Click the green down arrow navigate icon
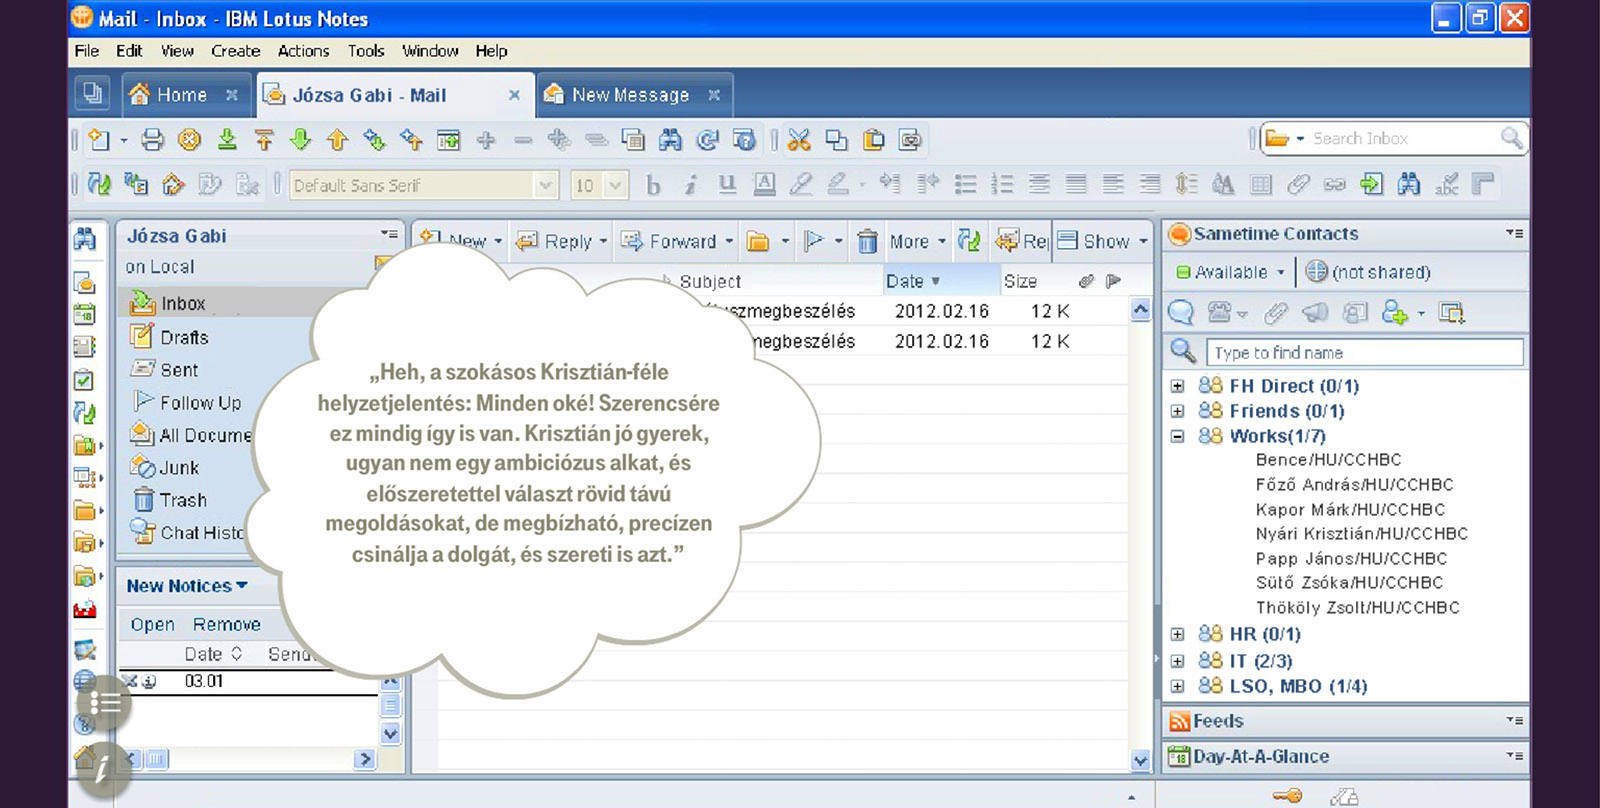Viewport: 1600px width, 808px height. coord(300,140)
